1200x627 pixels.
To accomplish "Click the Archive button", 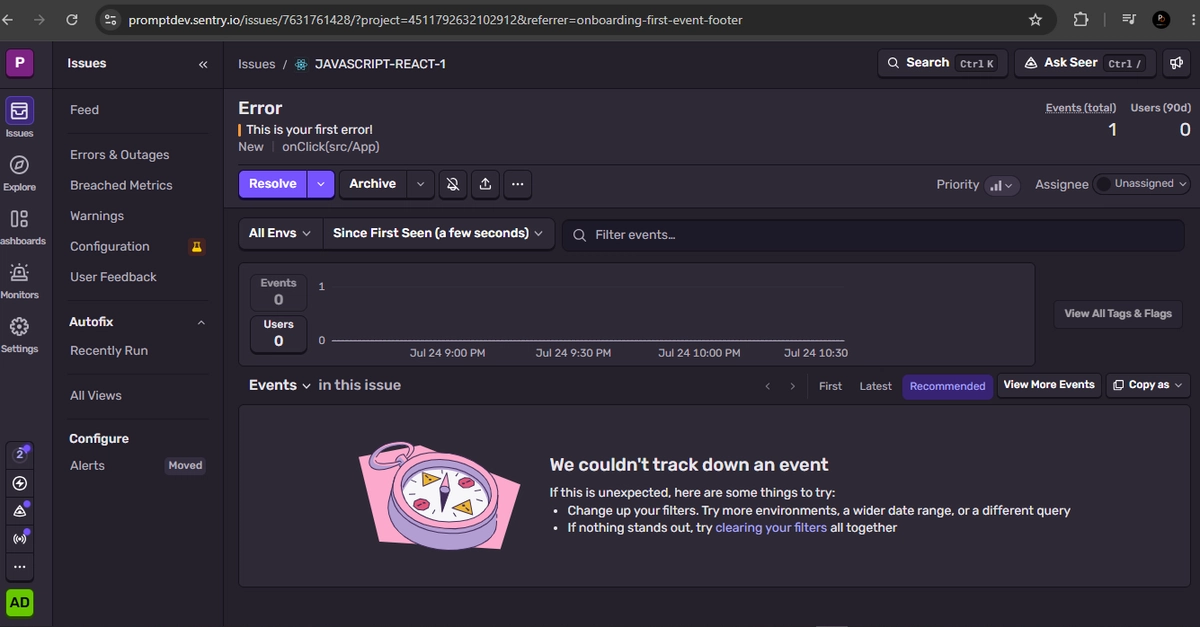I will pyautogui.click(x=372, y=184).
